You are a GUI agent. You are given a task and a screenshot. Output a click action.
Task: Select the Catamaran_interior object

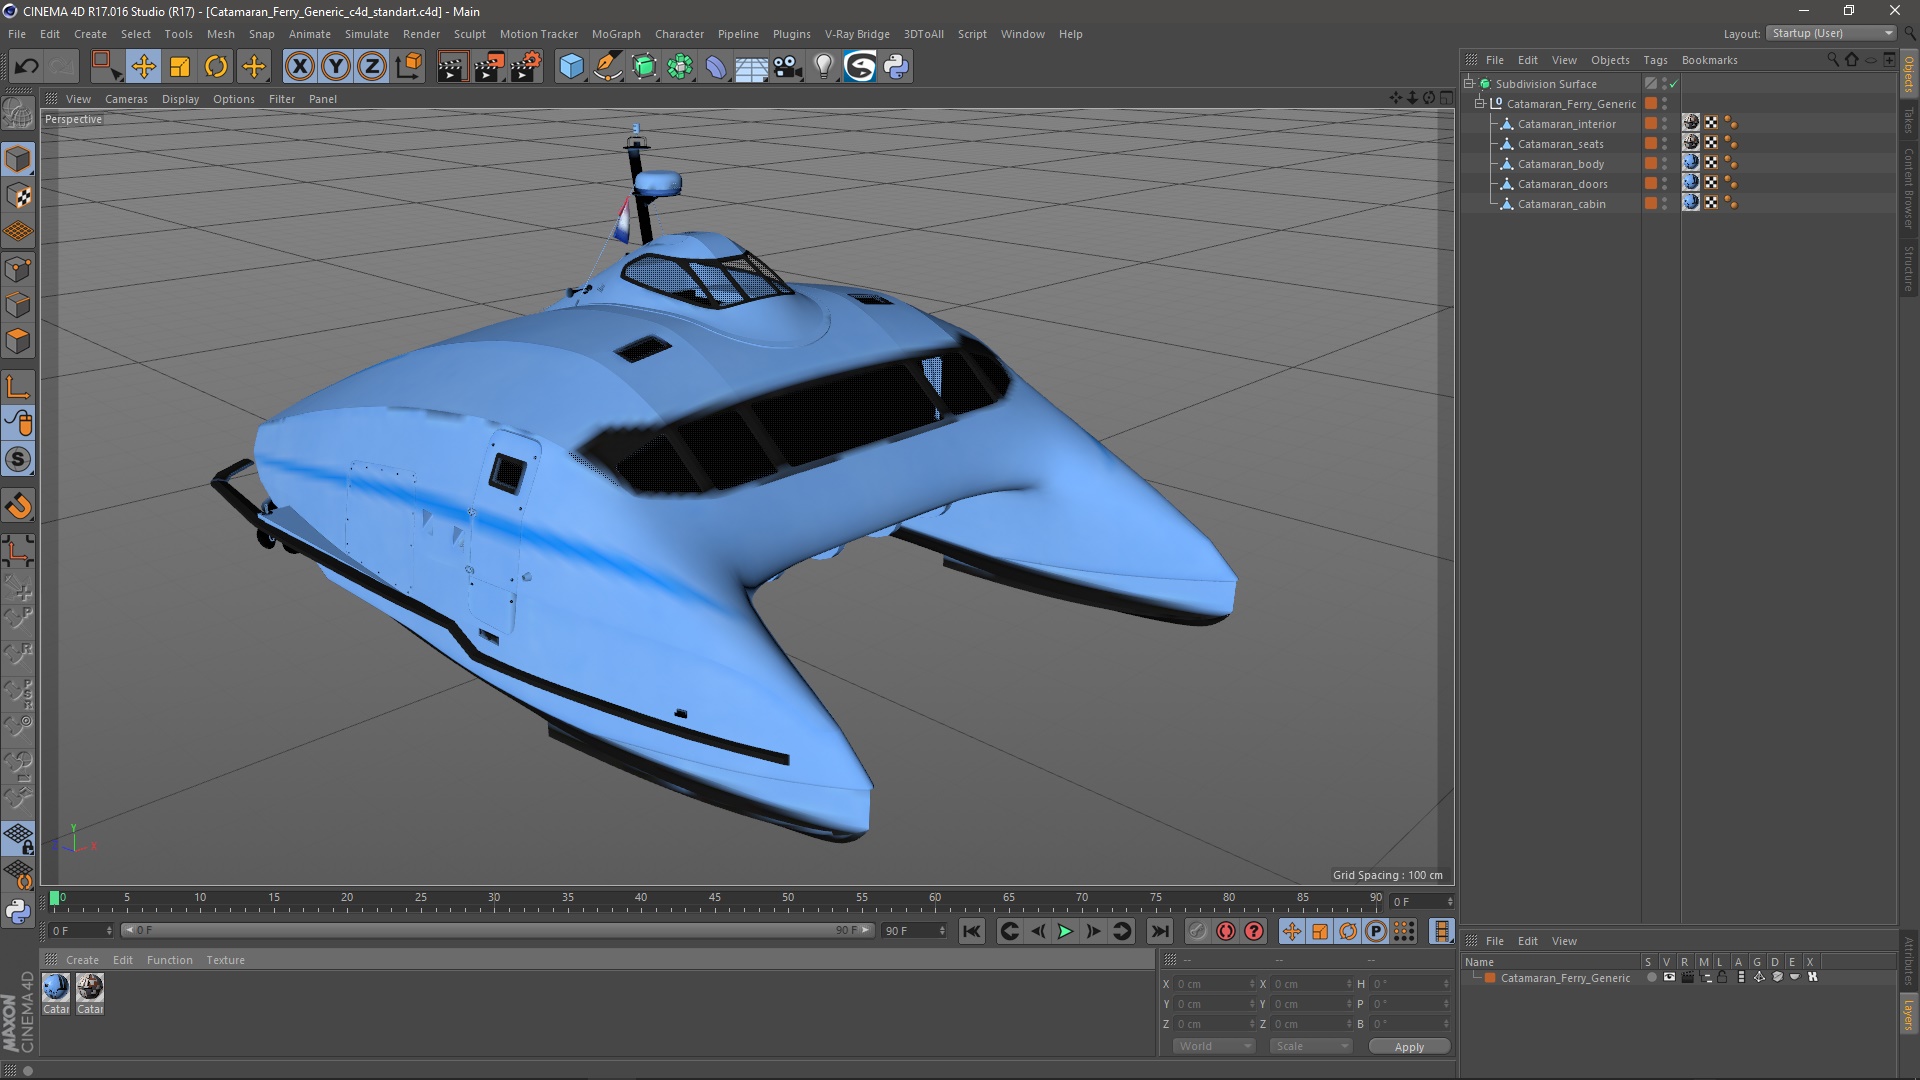(1566, 124)
